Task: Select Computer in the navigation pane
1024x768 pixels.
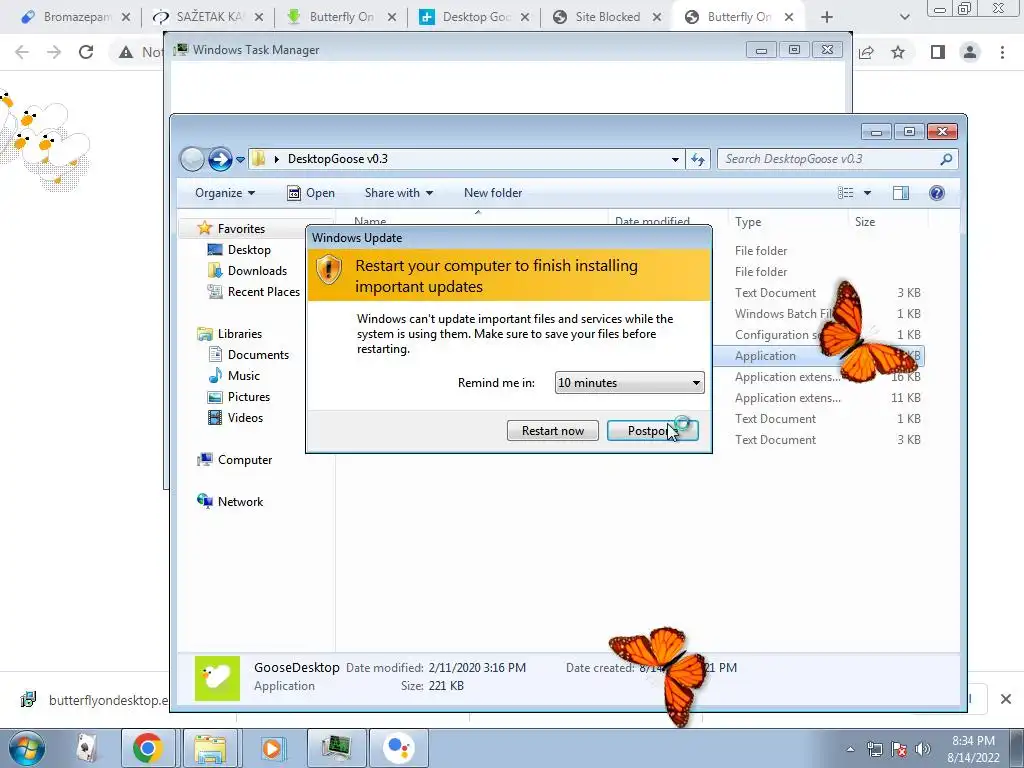Action: pyautogui.click(x=244, y=460)
